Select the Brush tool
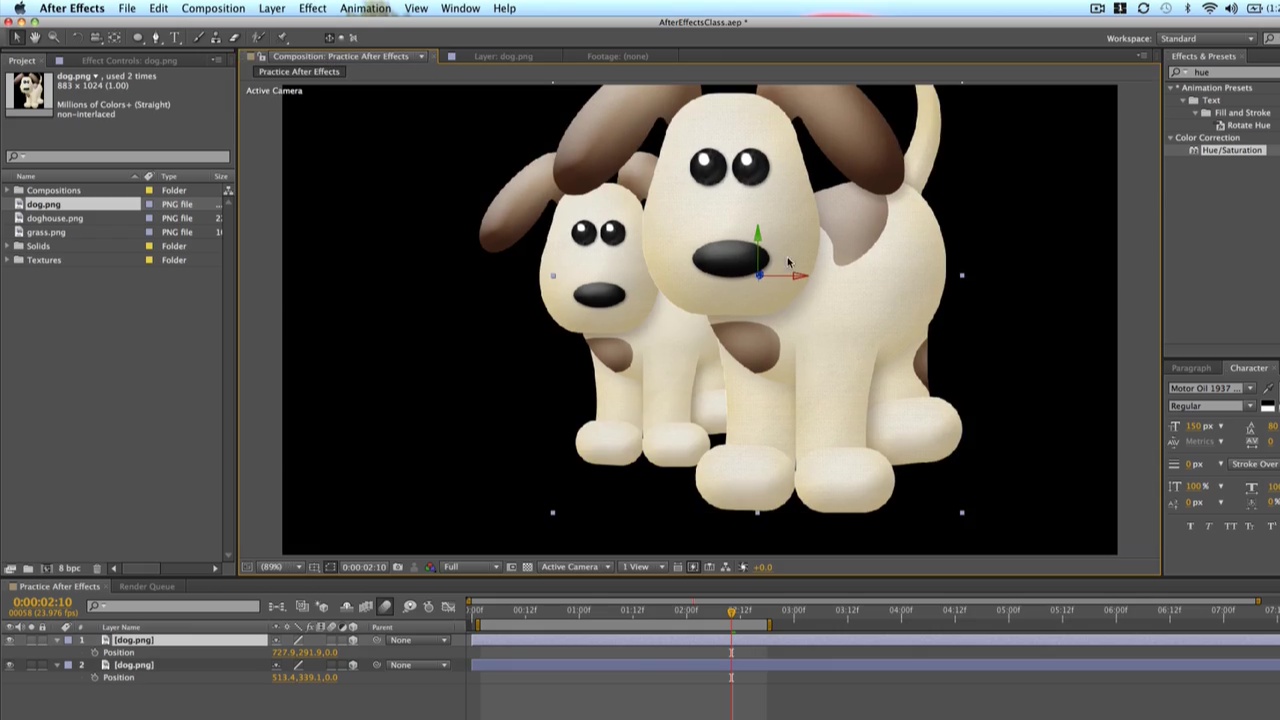The height and width of the screenshot is (720, 1280). click(199, 38)
